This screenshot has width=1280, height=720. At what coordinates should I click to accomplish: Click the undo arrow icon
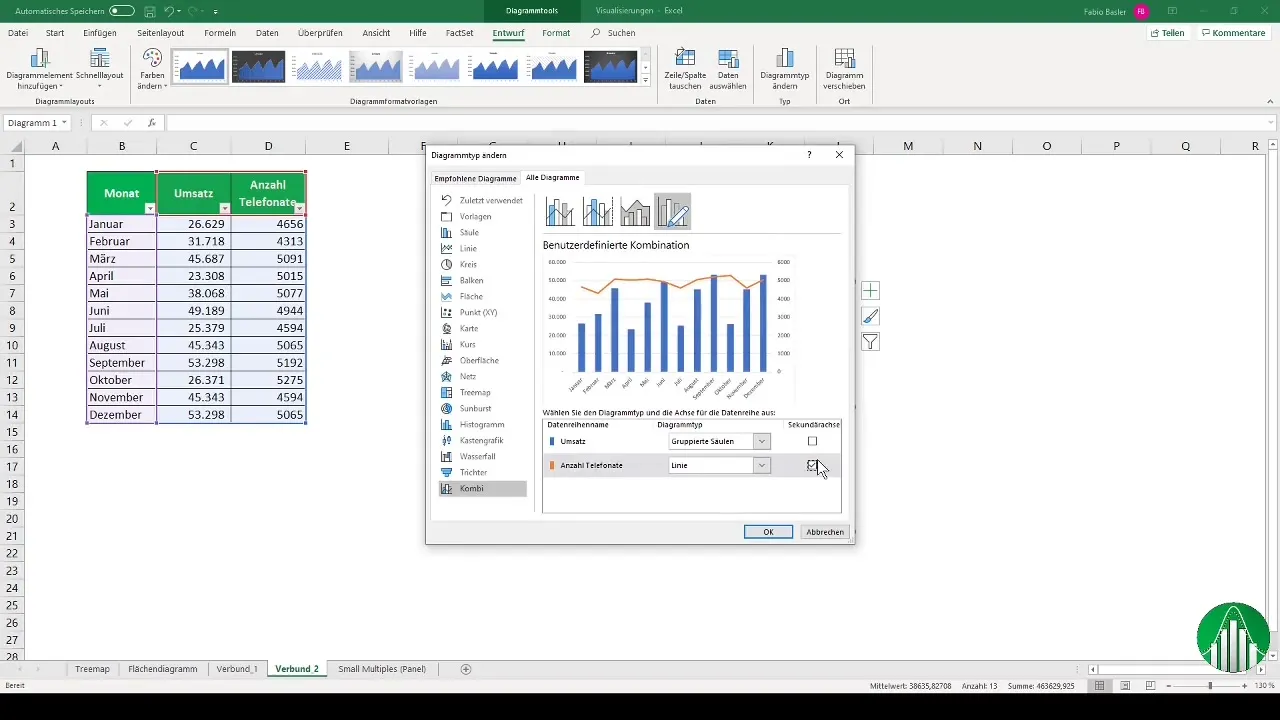[169, 11]
